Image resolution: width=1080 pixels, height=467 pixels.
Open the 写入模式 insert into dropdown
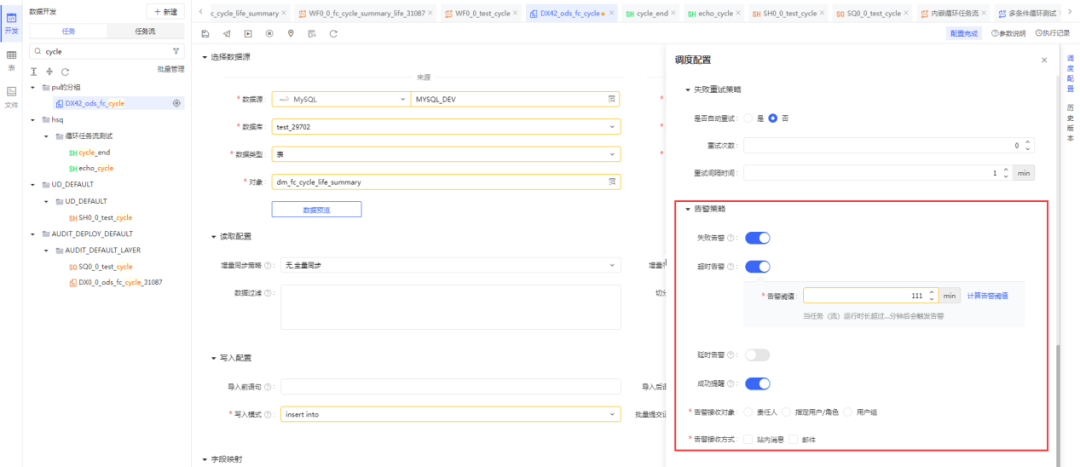point(445,414)
